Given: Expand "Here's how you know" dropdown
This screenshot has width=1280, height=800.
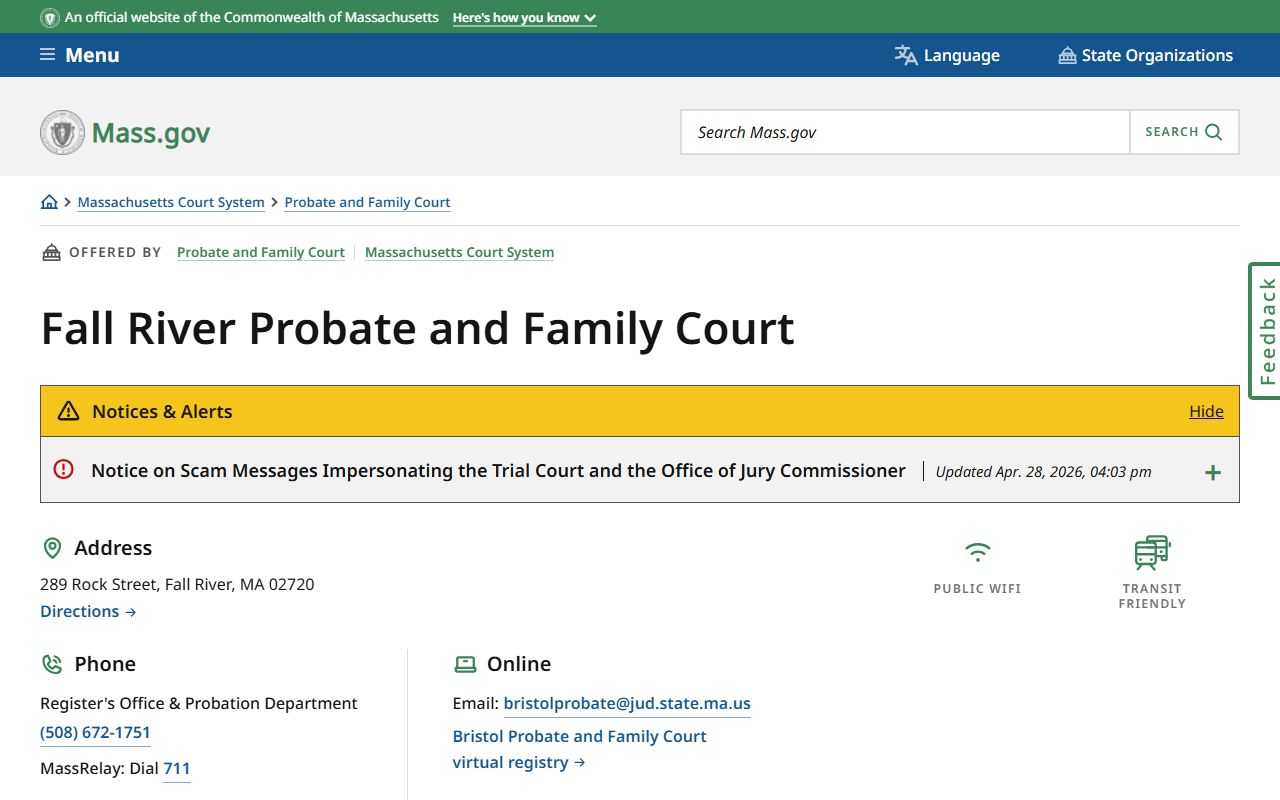Looking at the screenshot, I should [x=524, y=18].
